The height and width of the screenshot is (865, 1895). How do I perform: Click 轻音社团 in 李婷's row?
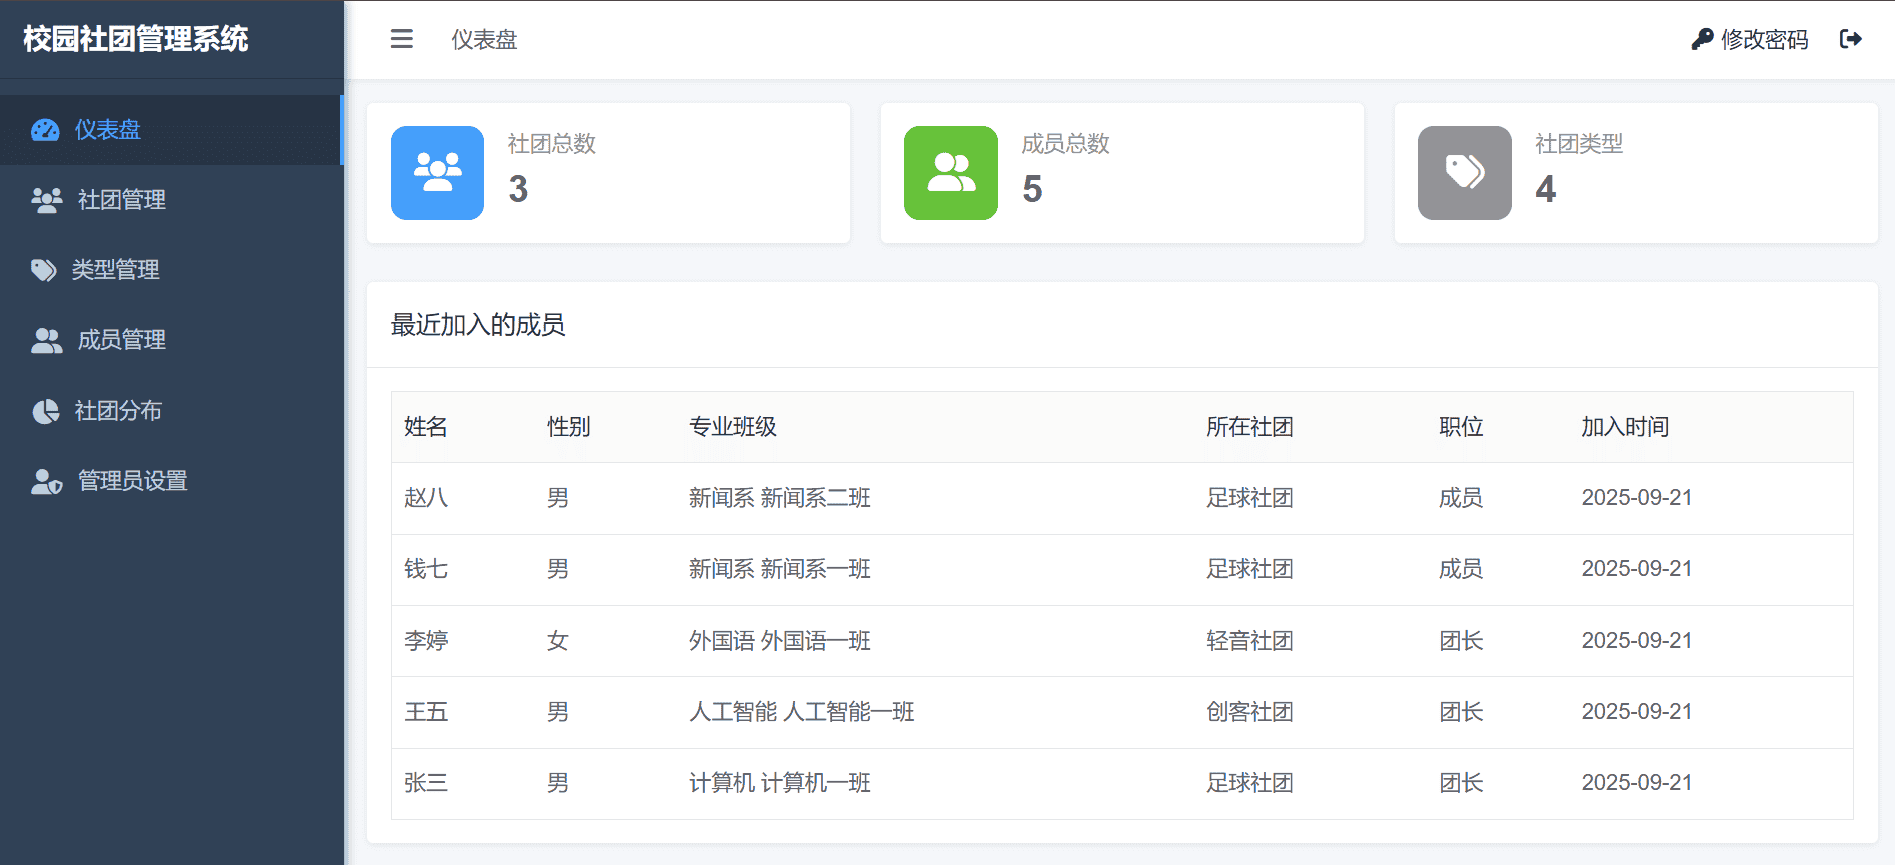(1249, 640)
